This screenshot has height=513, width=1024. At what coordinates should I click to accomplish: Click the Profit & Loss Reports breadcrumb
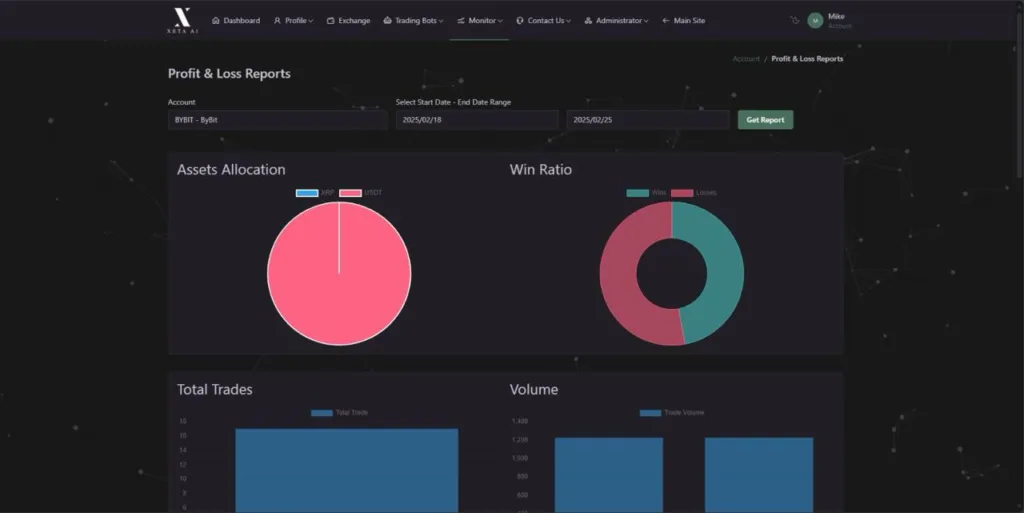click(x=807, y=59)
